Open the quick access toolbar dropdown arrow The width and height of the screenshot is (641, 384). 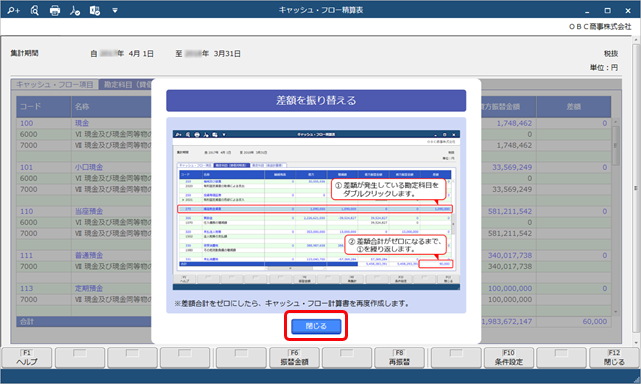115,11
